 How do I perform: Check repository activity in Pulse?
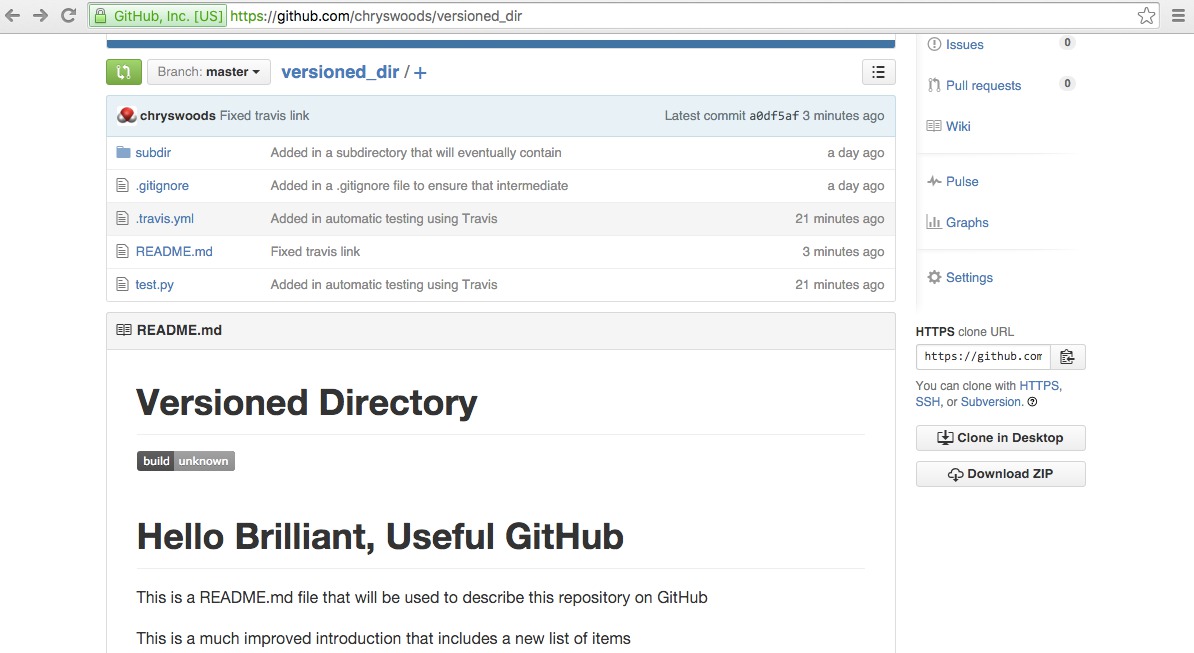pyautogui.click(x=961, y=181)
